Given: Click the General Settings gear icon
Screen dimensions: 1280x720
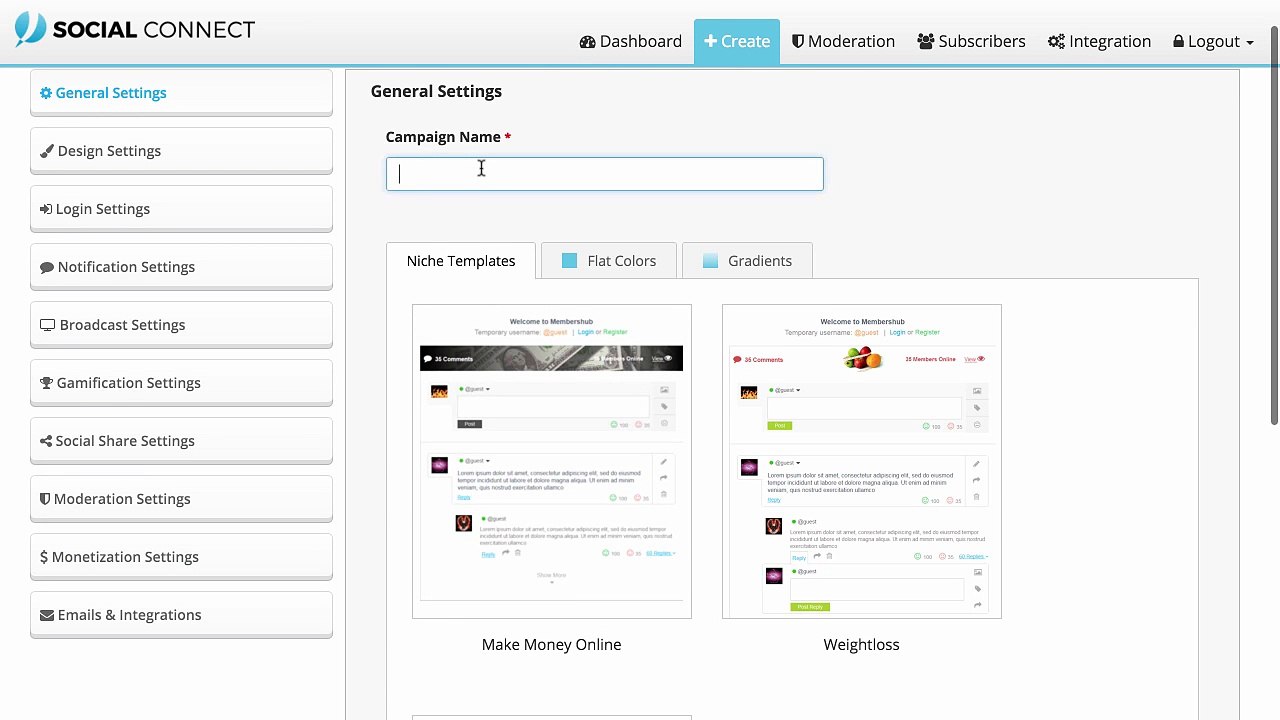Looking at the screenshot, I should pos(46,93).
